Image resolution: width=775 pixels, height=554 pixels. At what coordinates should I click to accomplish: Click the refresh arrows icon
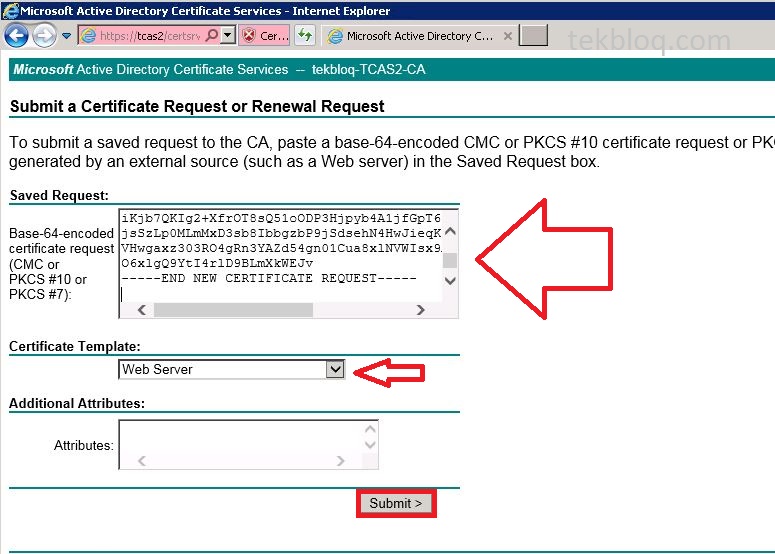tap(305, 35)
